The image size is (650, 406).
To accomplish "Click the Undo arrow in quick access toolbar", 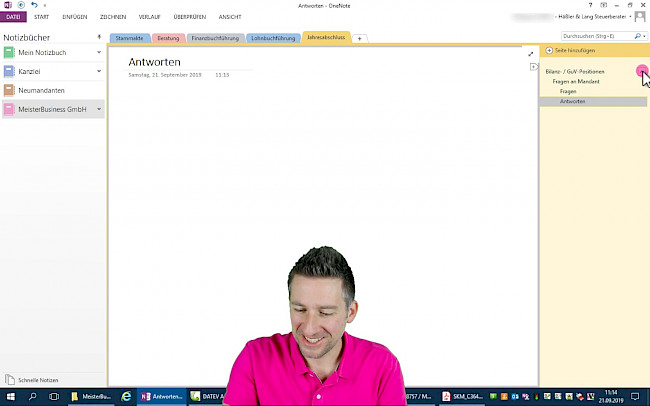I will (33, 6).
